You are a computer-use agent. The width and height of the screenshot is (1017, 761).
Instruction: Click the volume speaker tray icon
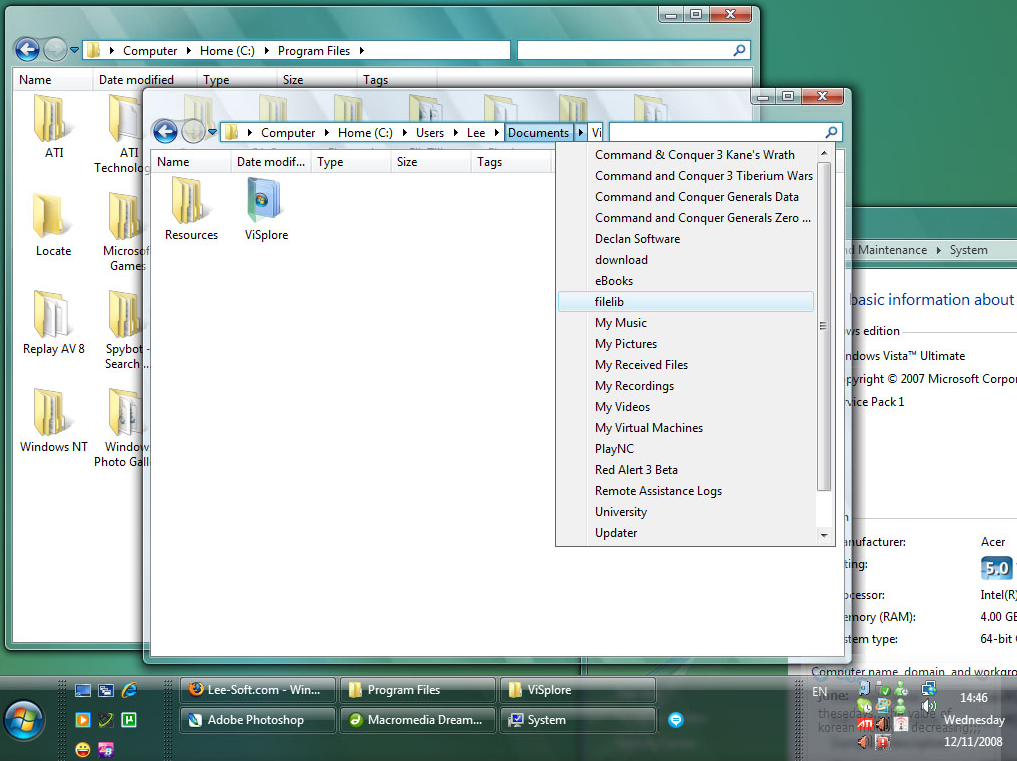coord(929,706)
